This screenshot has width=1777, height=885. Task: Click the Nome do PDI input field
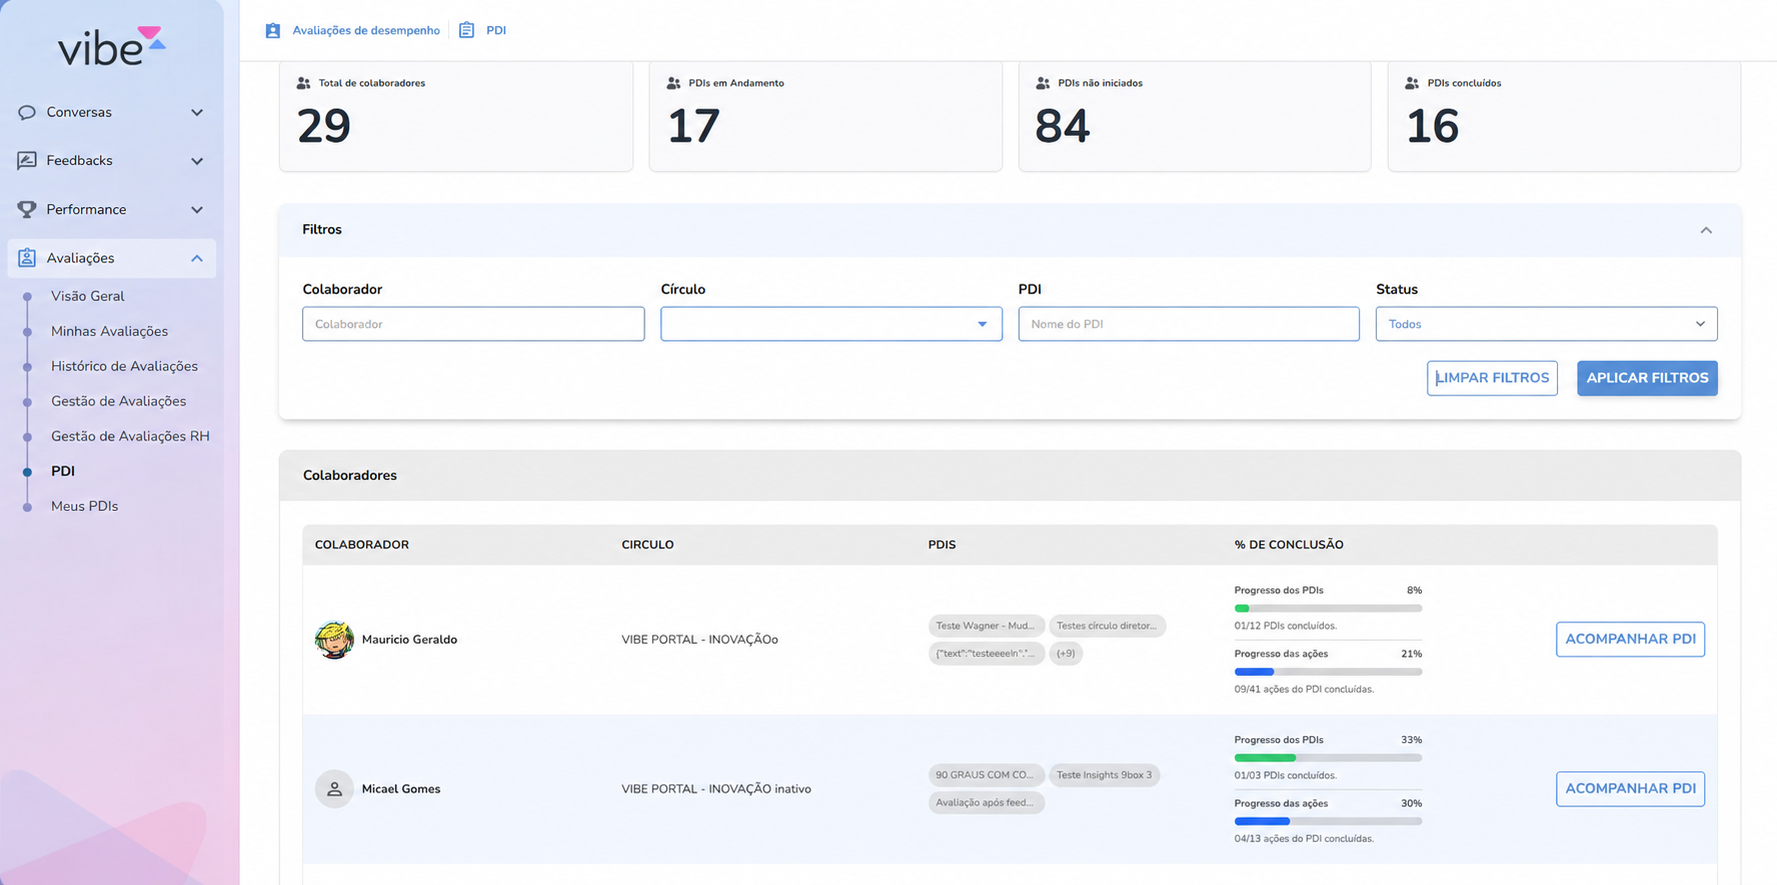tap(1188, 324)
